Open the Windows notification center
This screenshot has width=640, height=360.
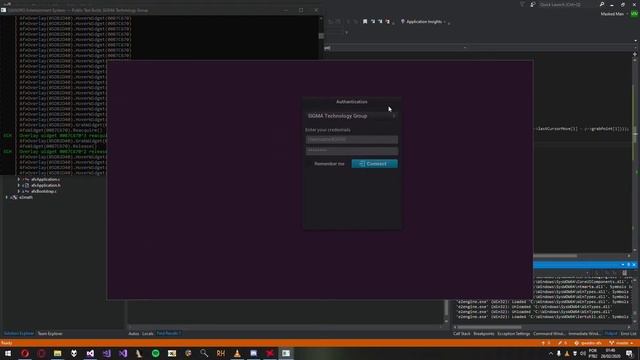pyautogui.click(x=629, y=353)
